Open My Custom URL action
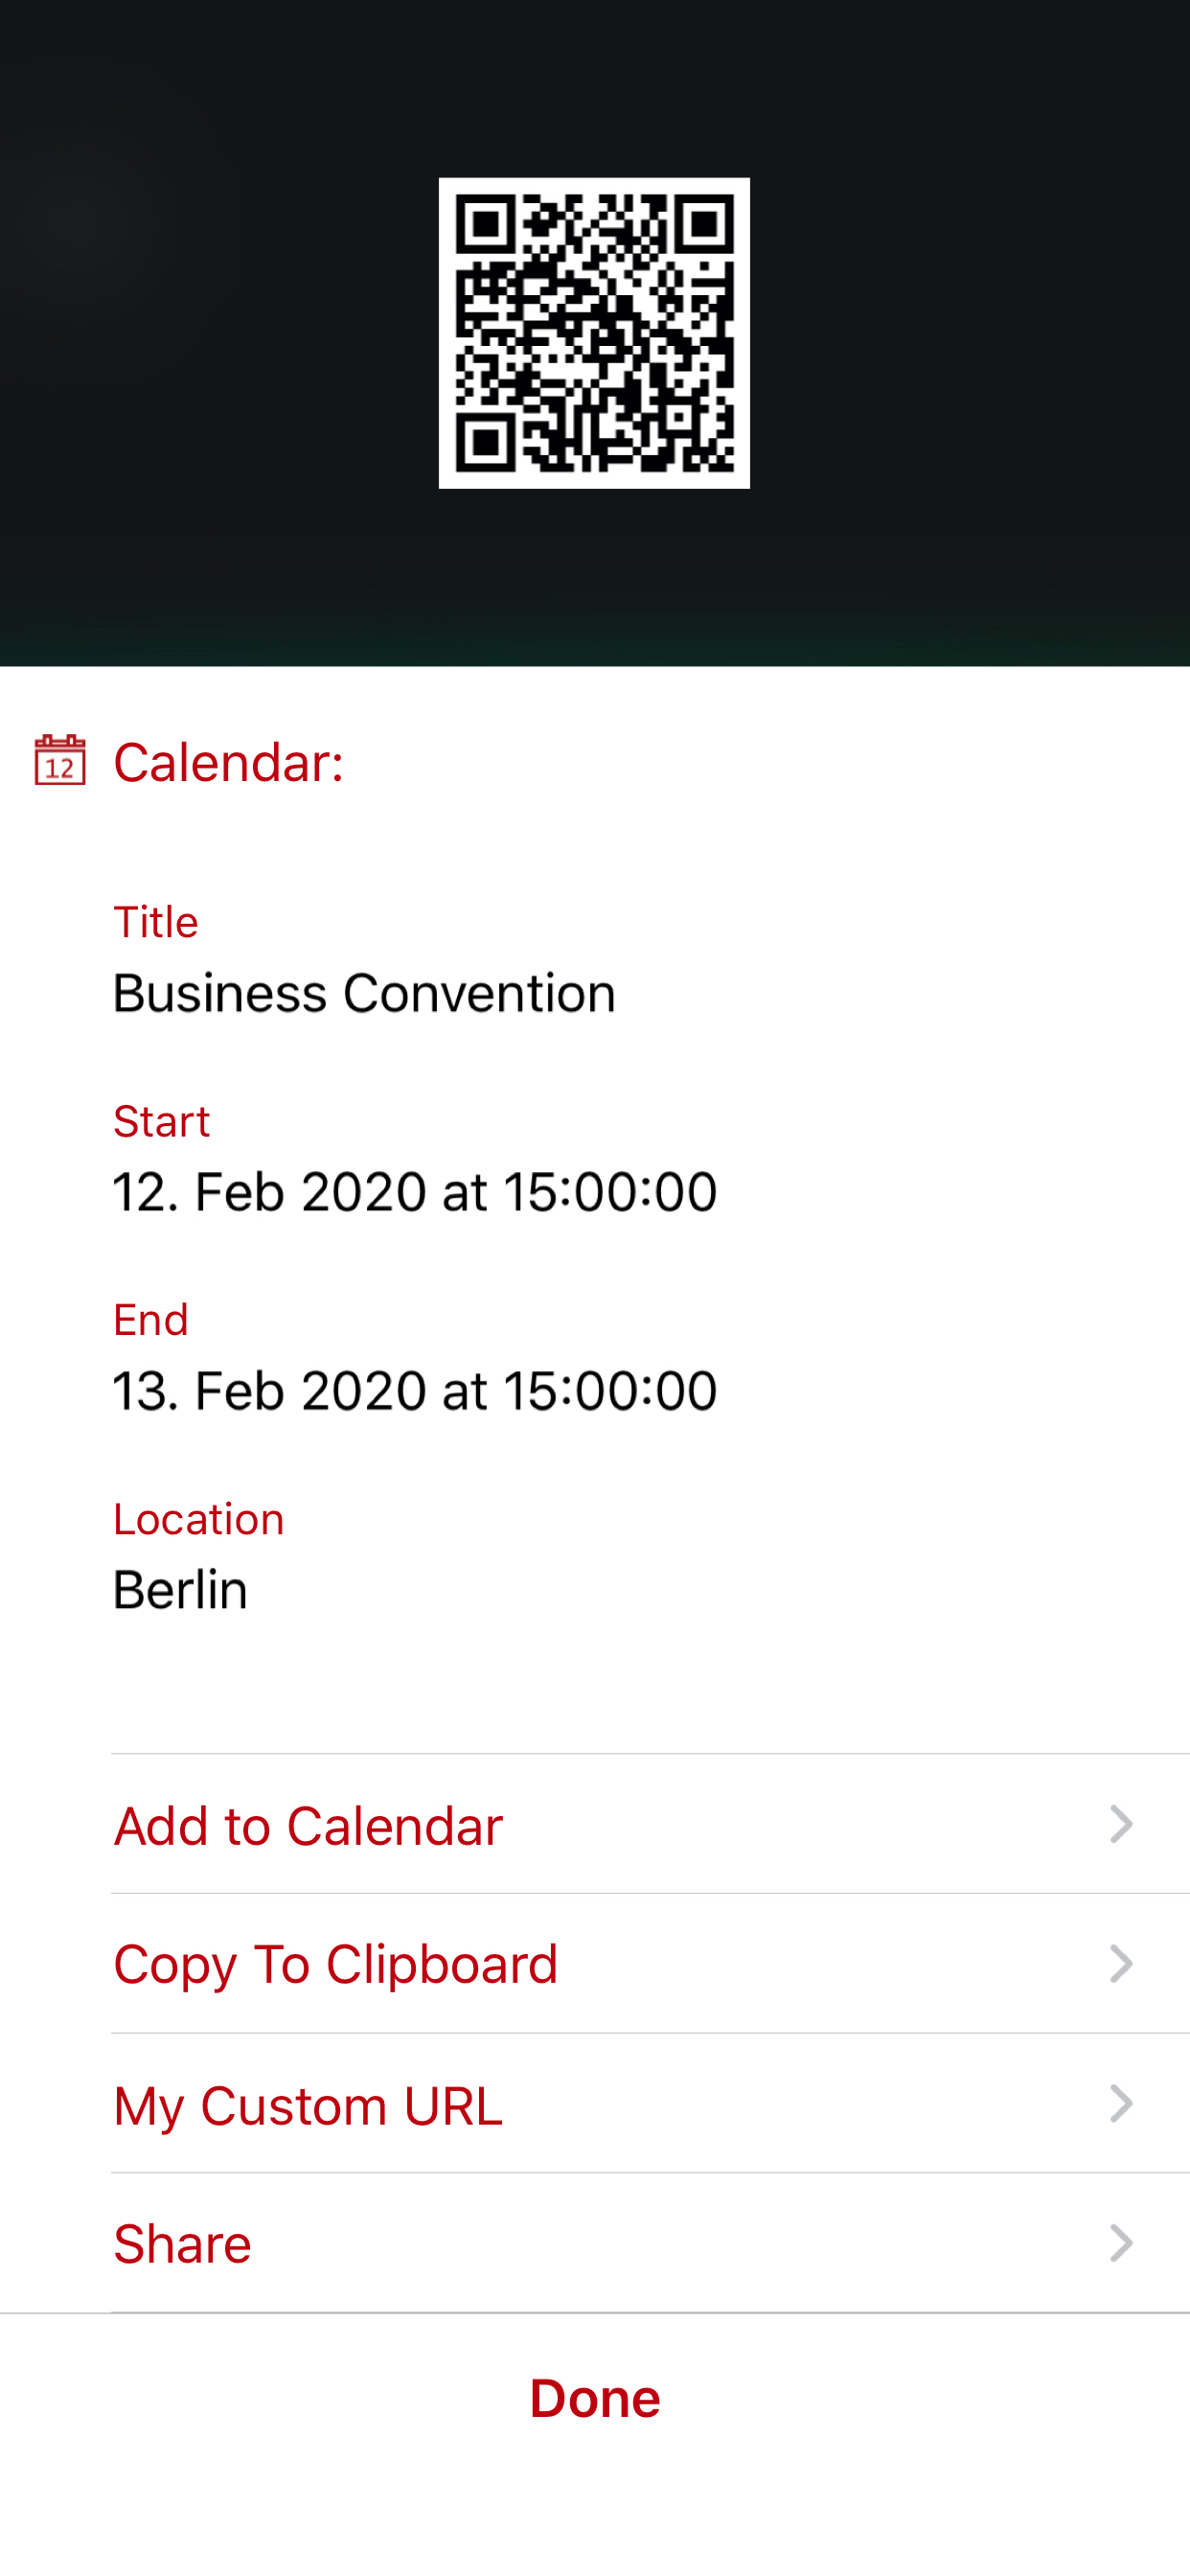Viewport: 1190px width, 2576px height. (x=307, y=2104)
